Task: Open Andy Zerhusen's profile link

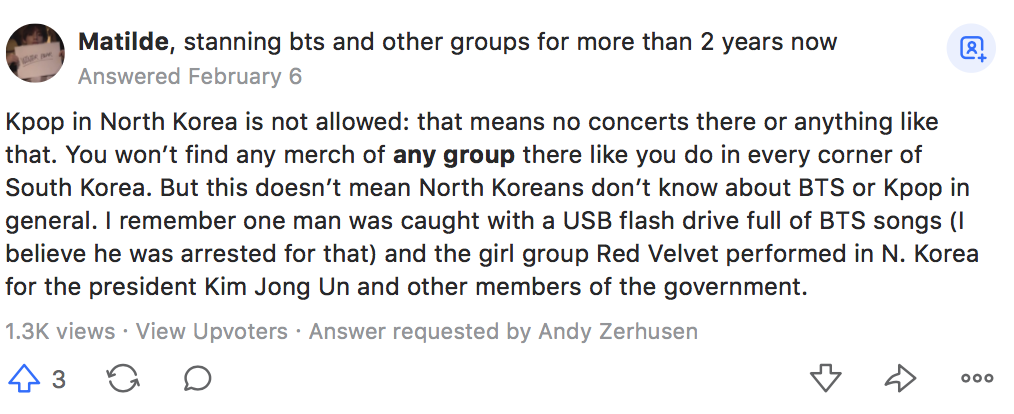Action: pos(618,331)
